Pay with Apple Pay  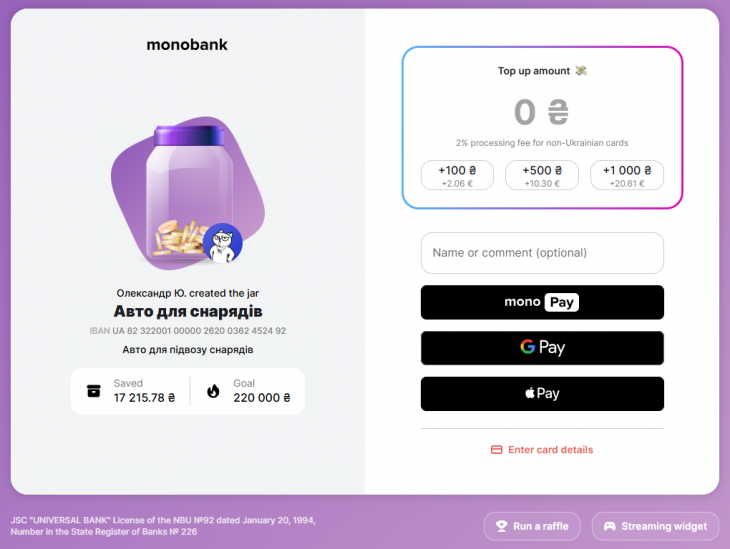pyautogui.click(x=542, y=394)
